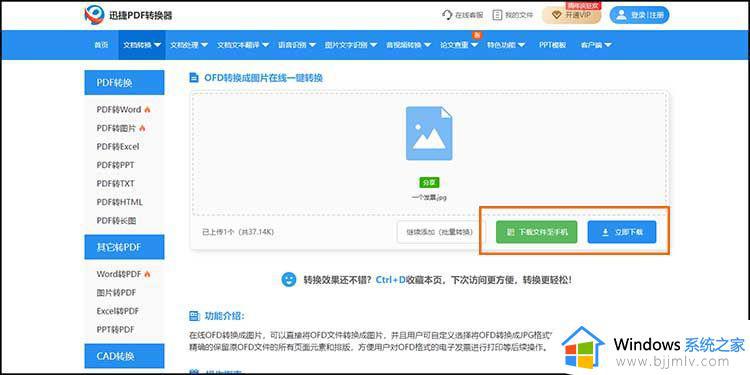Click the green 分享 share button
Viewport: 750px width, 375px height.
click(x=429, y=183)
